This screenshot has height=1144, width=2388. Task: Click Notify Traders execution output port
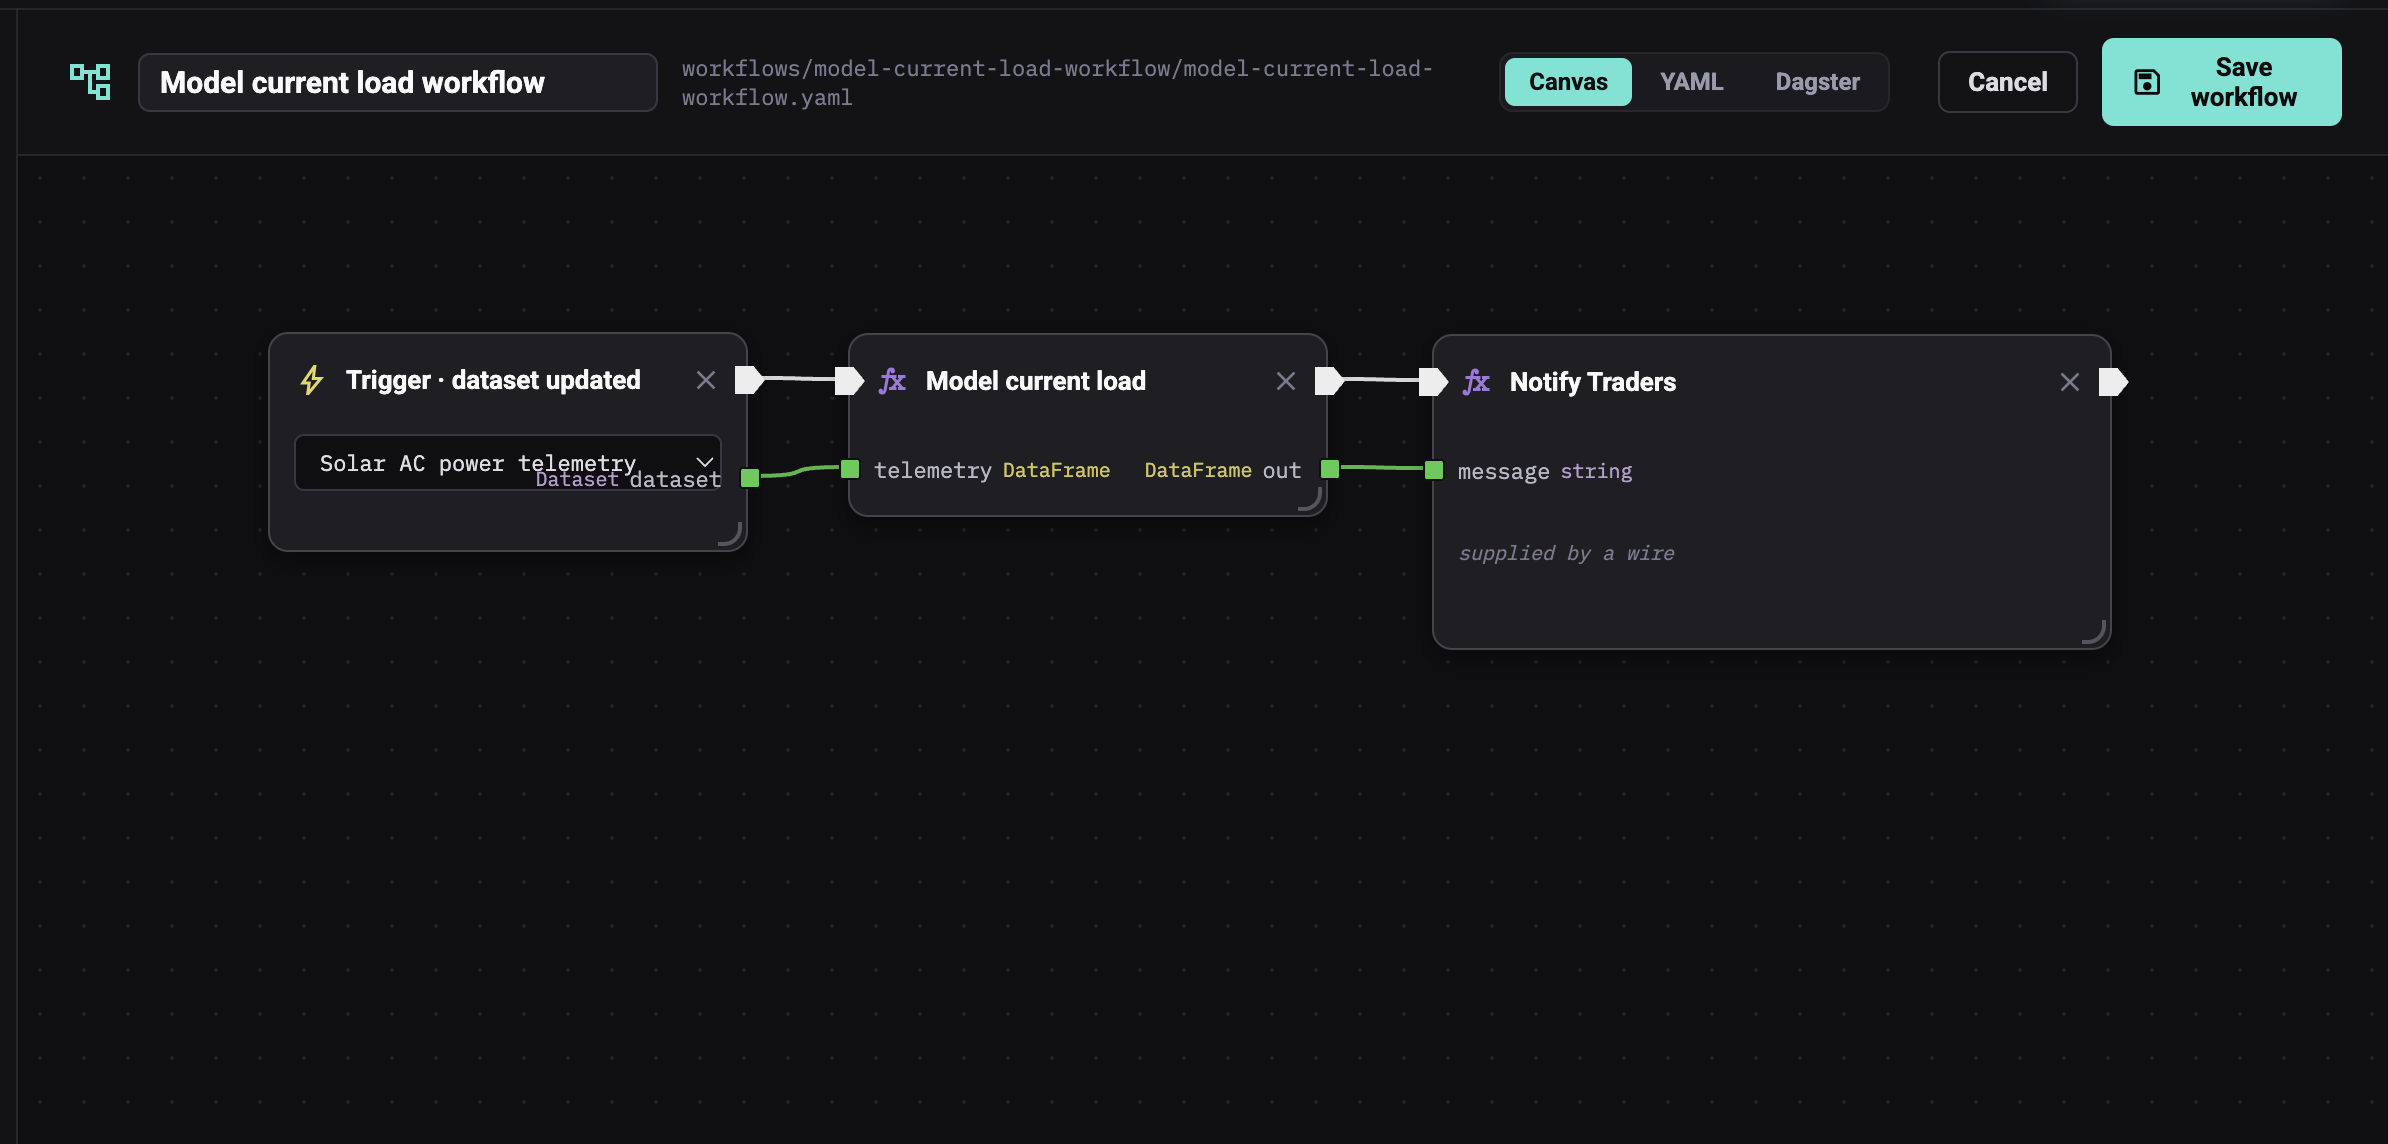2113,382
